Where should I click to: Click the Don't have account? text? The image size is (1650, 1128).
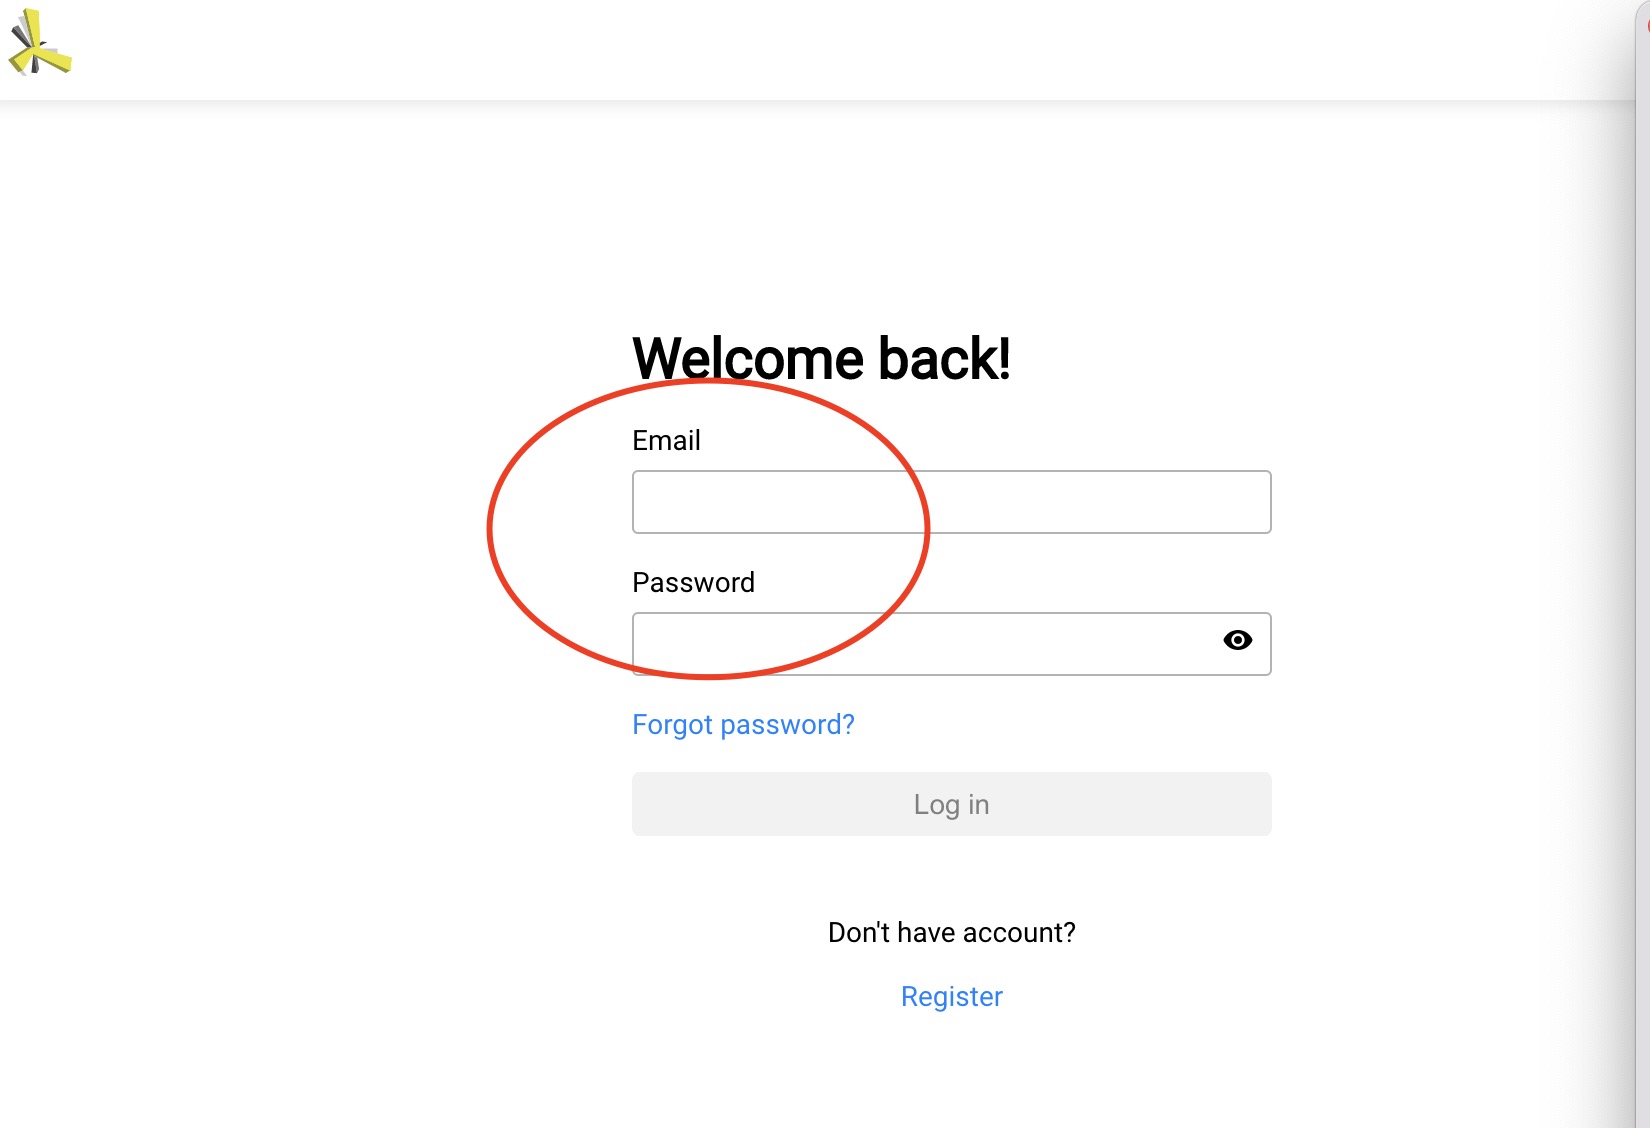951,932
